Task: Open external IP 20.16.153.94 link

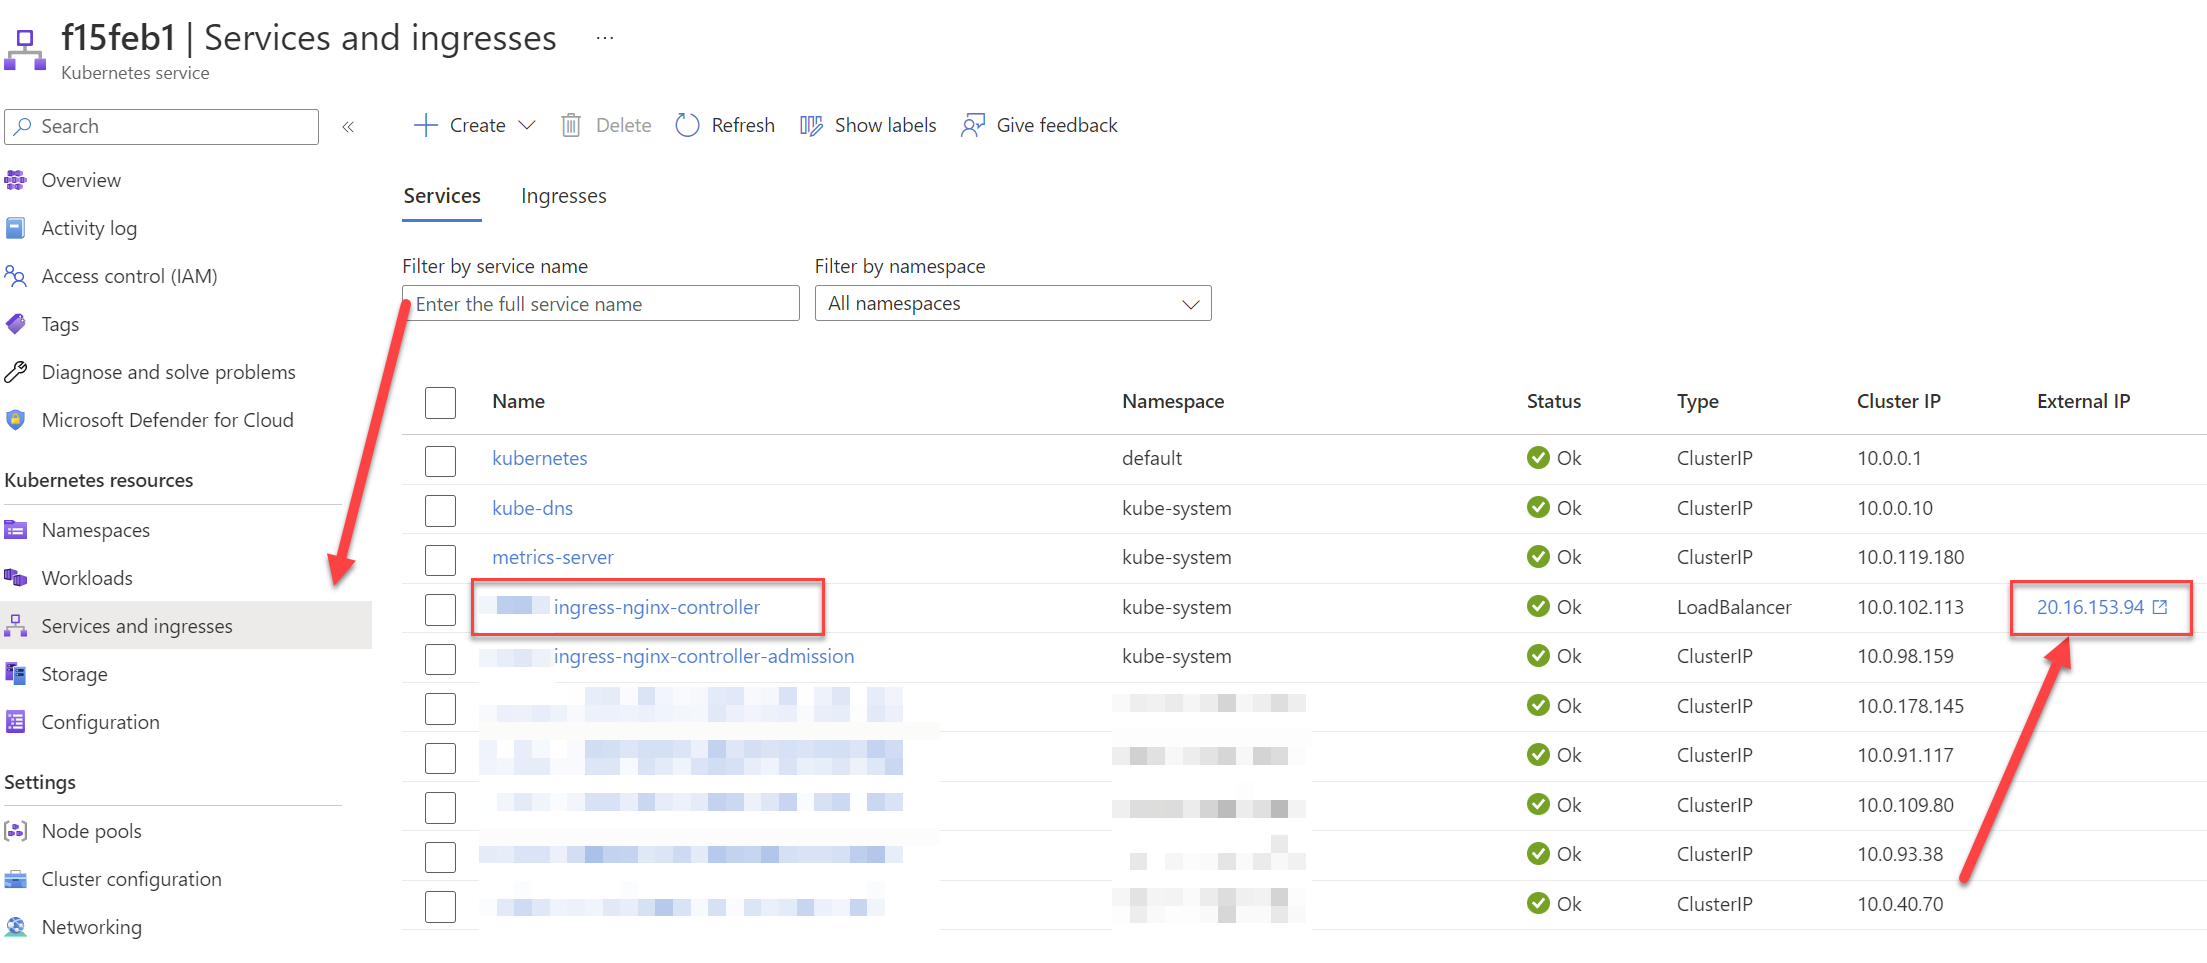Action: (x=2090, y=607)
